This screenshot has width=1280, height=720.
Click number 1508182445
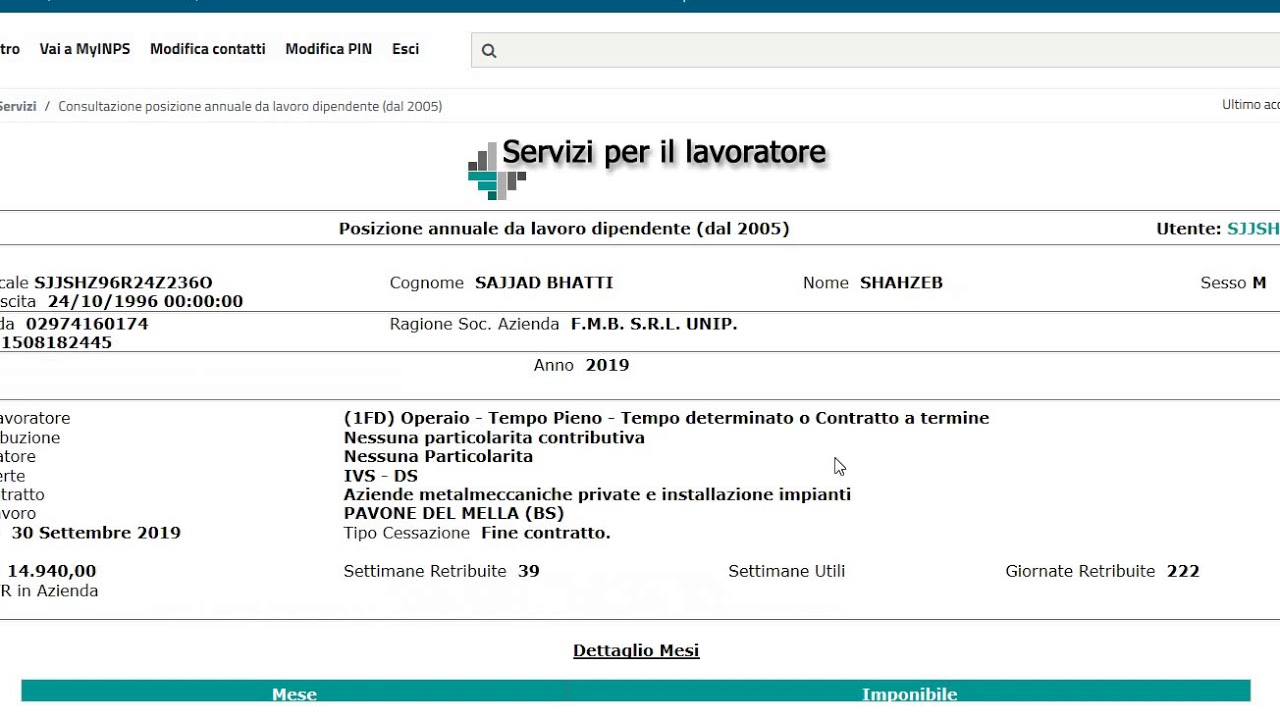click(56, 342)
